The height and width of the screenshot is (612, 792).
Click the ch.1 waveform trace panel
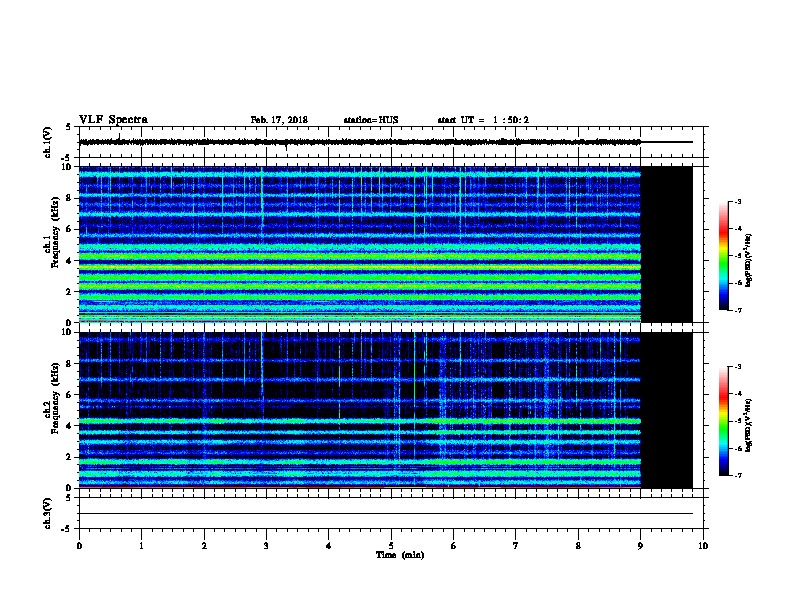click(x=391, y=142)
